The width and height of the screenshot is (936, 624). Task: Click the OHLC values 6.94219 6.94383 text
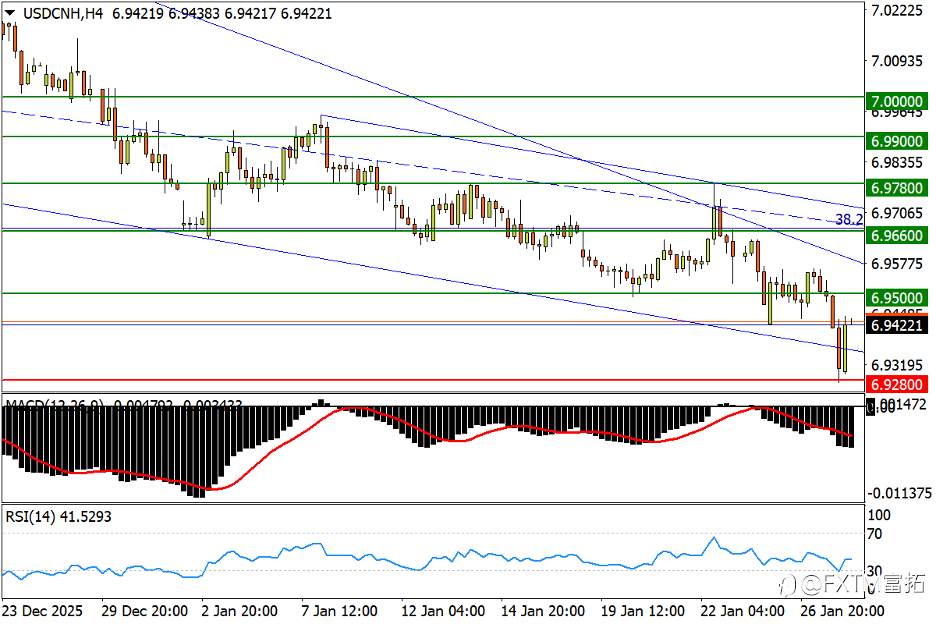tap(165, 13)
